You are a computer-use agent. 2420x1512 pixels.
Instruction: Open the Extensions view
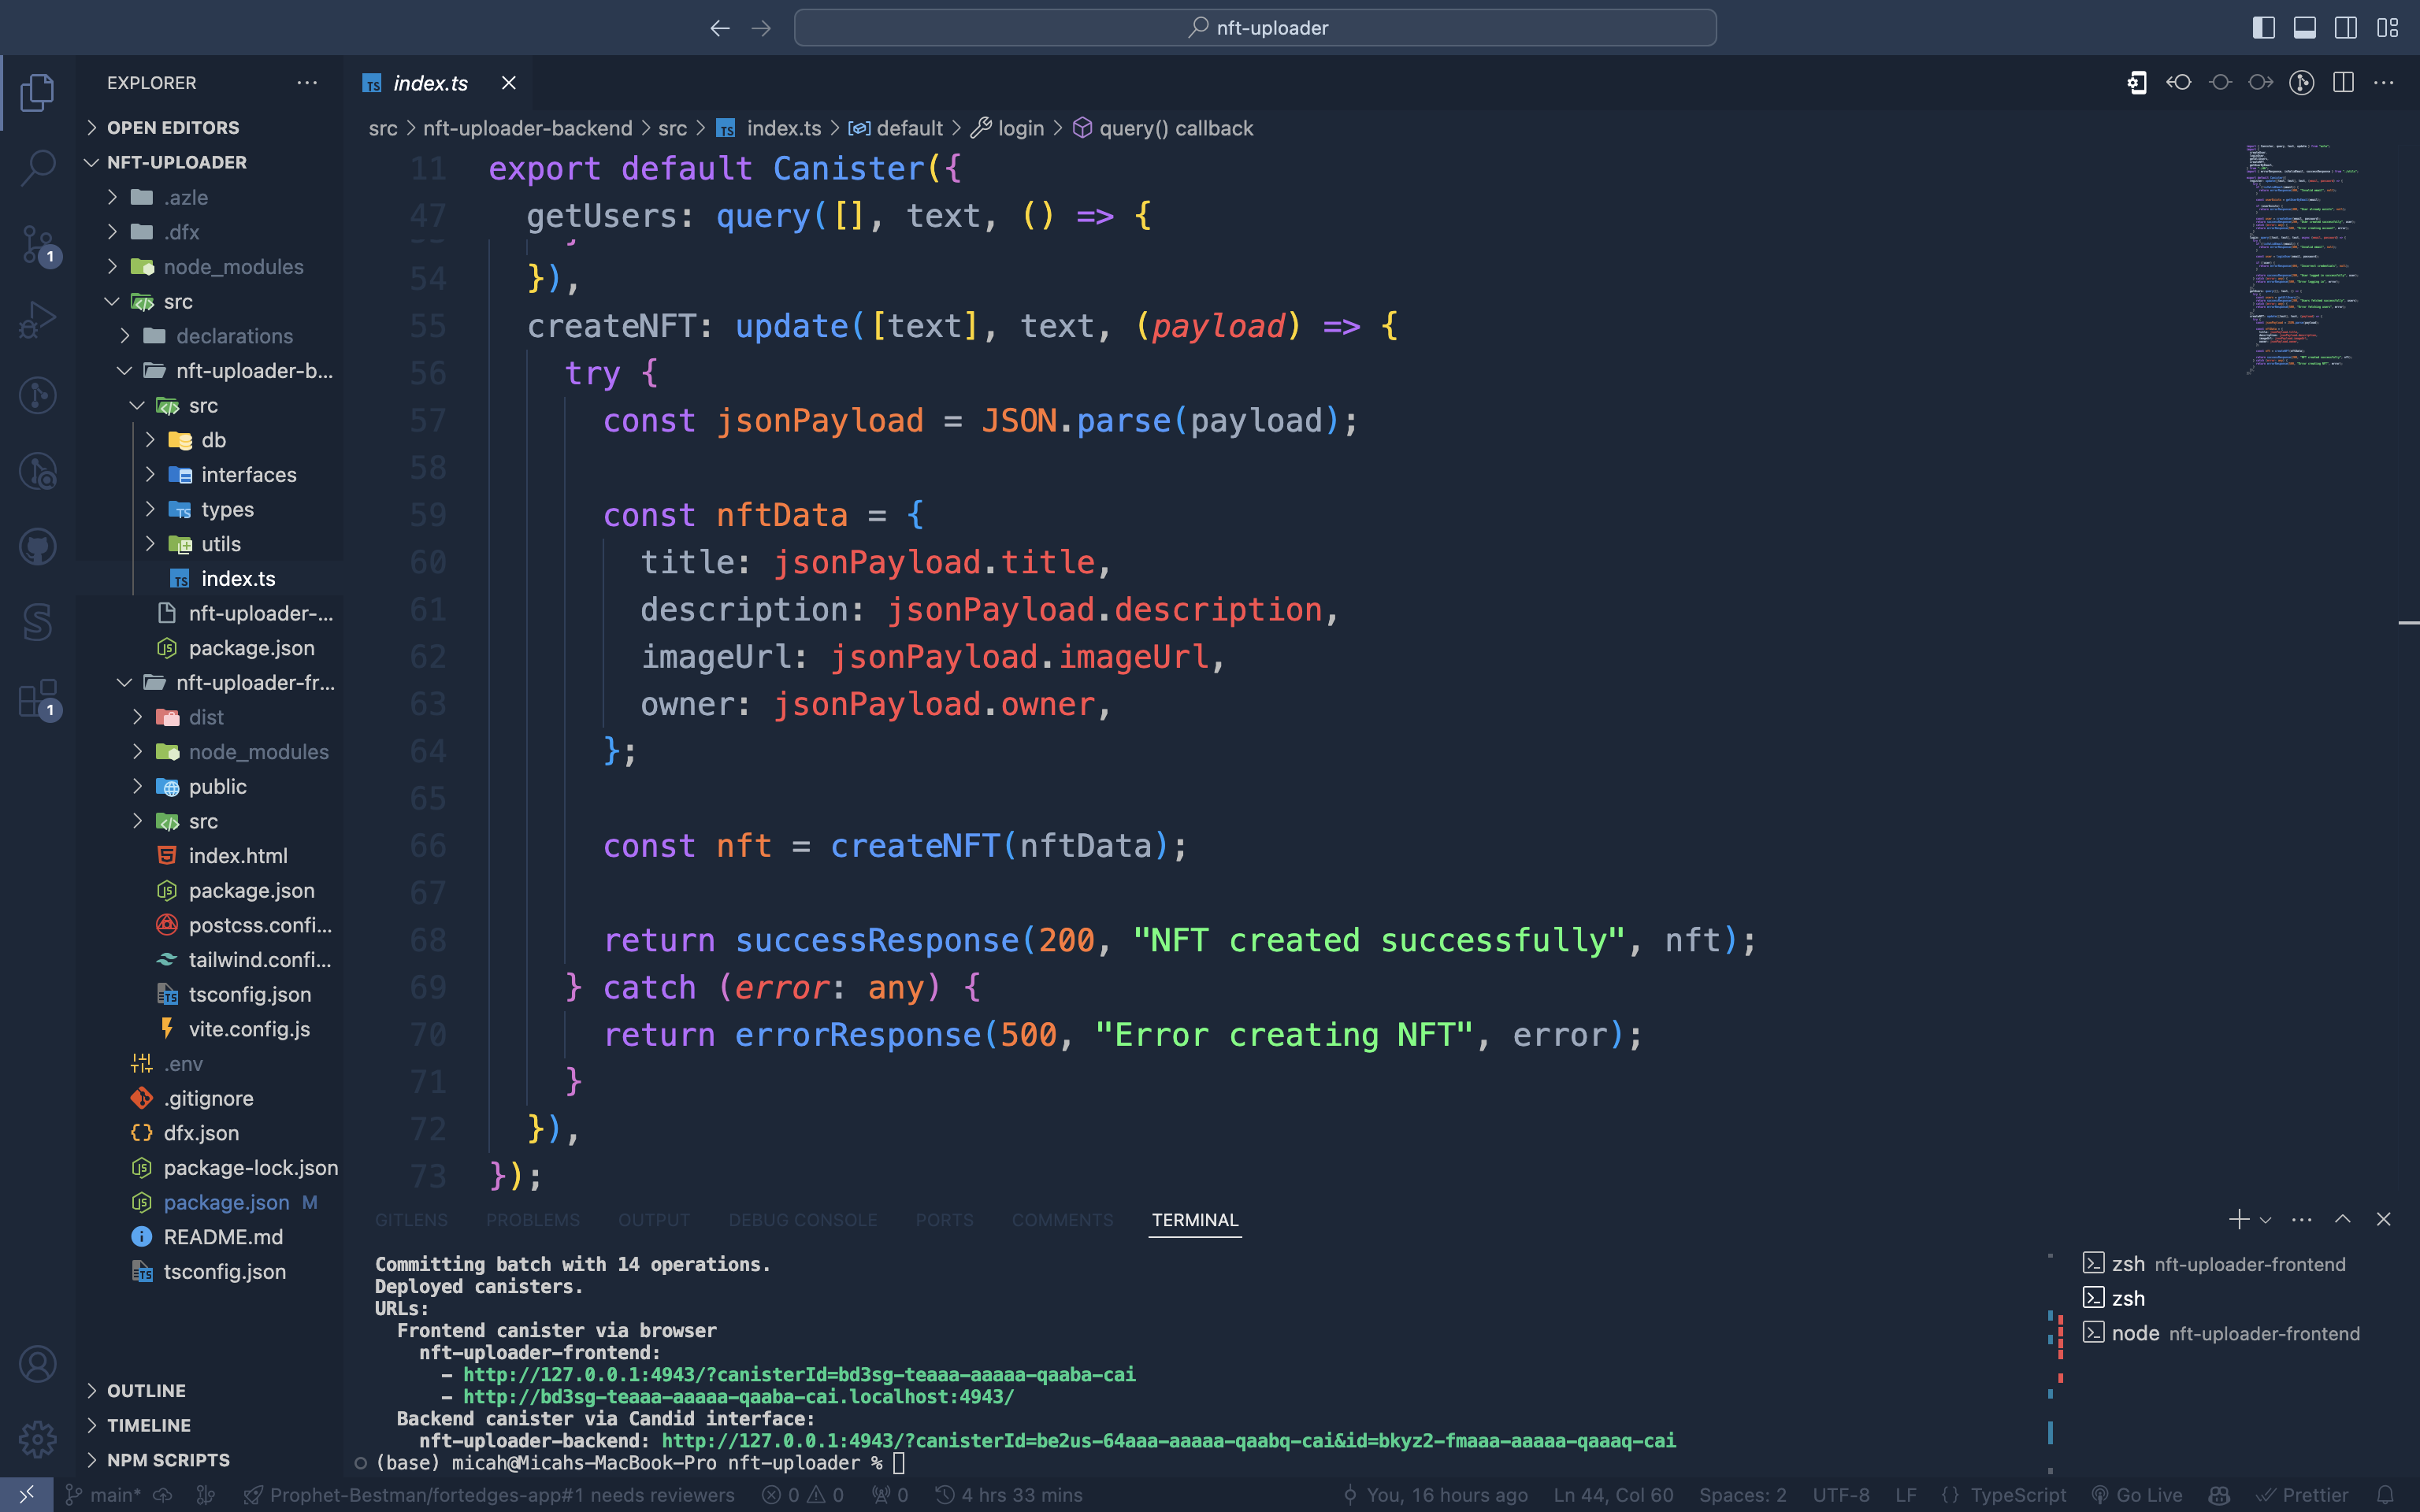37,698
